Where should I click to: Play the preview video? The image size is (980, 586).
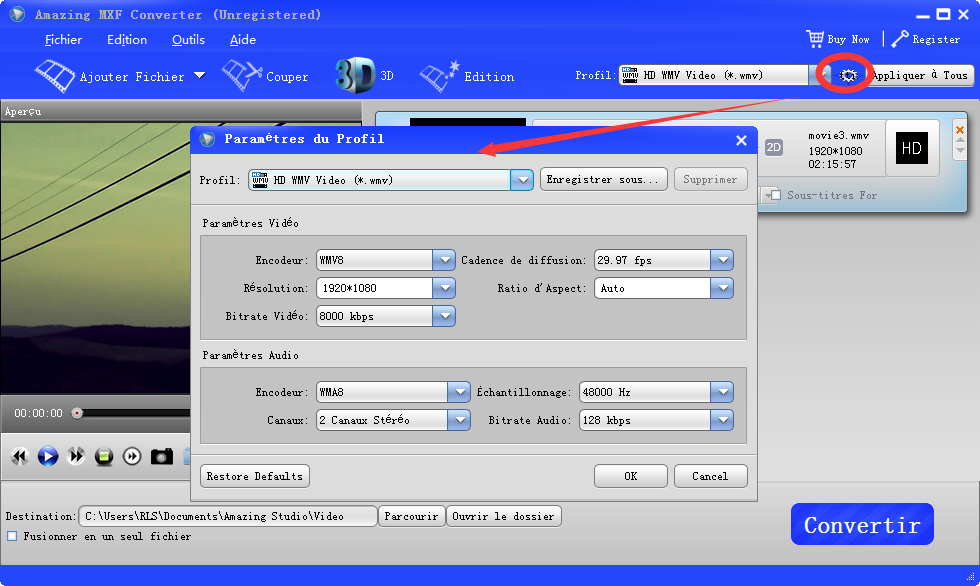(x=48, y=457)
